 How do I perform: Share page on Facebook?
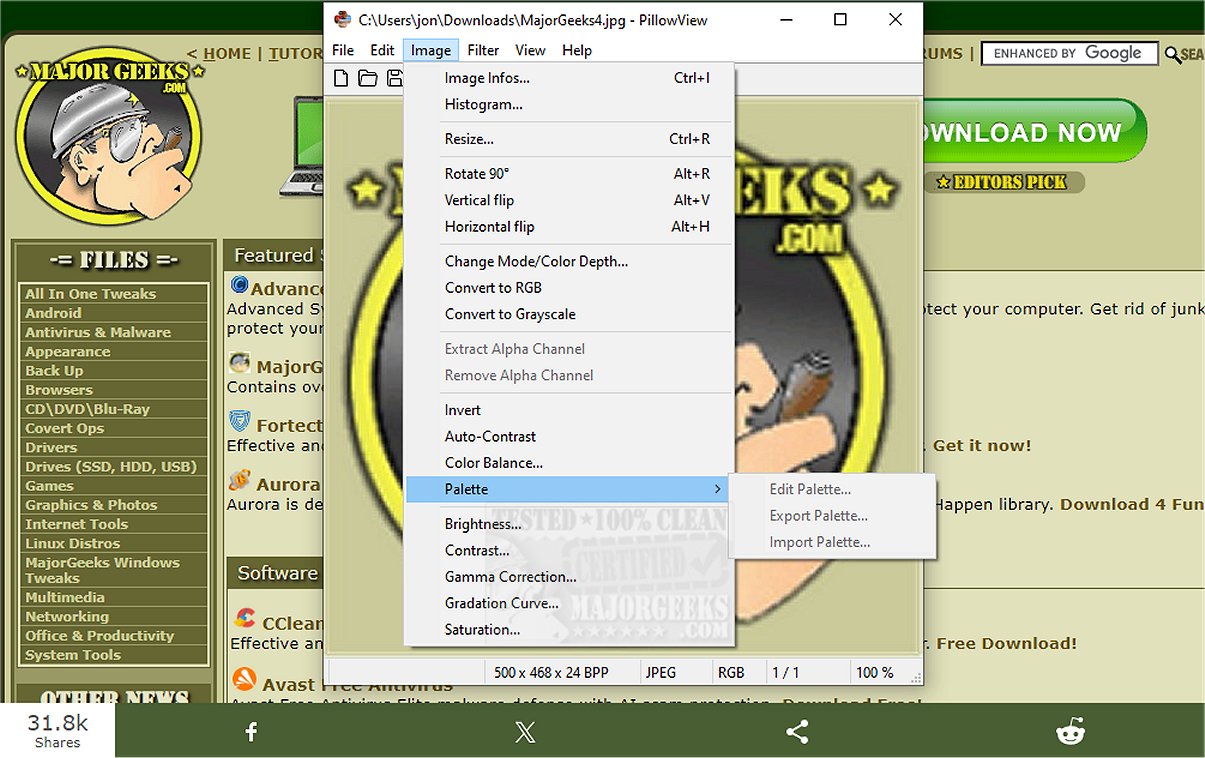[x=251, y=733]
